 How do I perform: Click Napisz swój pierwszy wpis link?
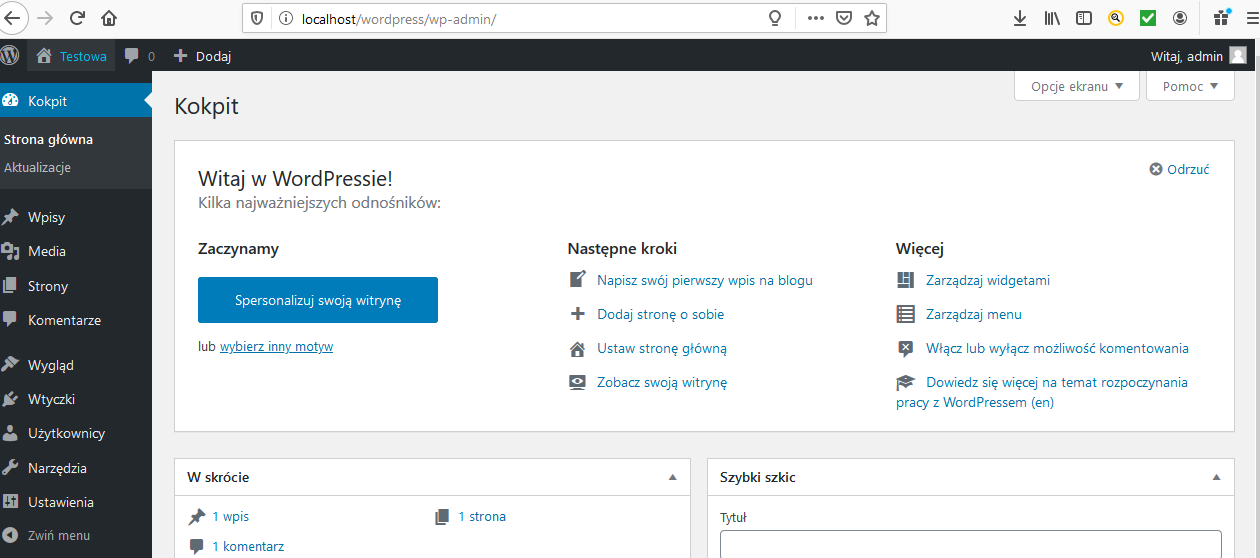point(705,280)
